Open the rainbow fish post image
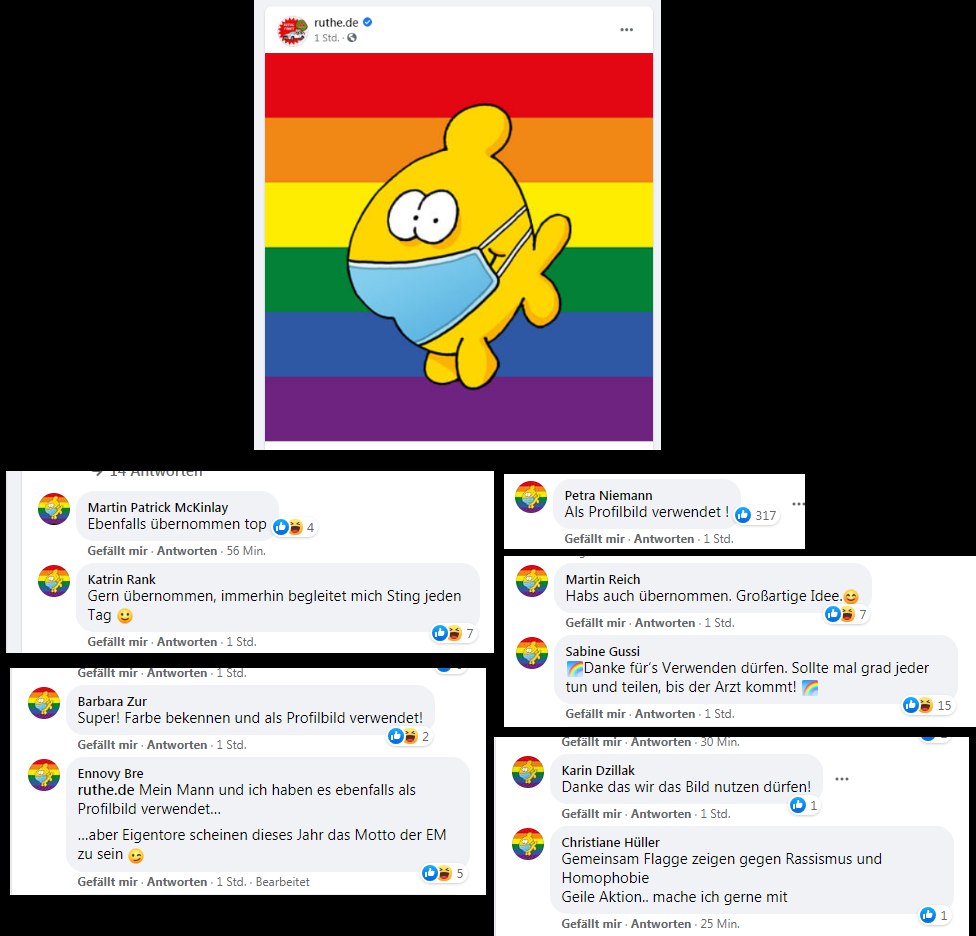The width and height of the screenshot is (976, 936). [459, 247]
